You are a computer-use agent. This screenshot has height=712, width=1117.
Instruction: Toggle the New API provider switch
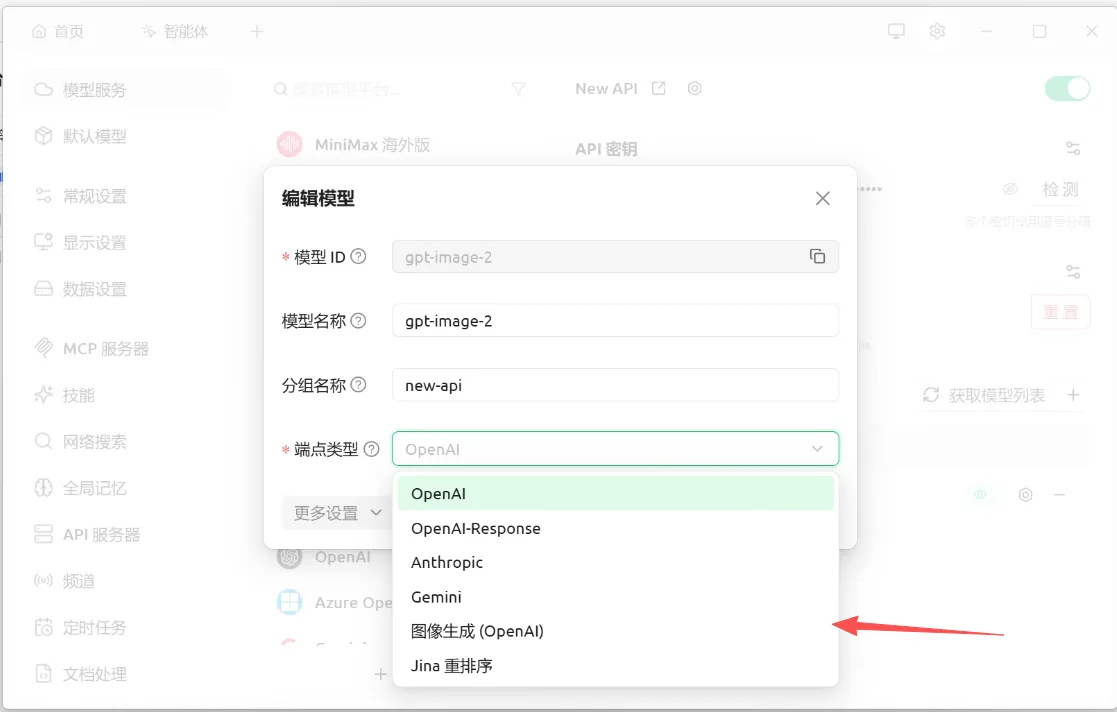1067,89
